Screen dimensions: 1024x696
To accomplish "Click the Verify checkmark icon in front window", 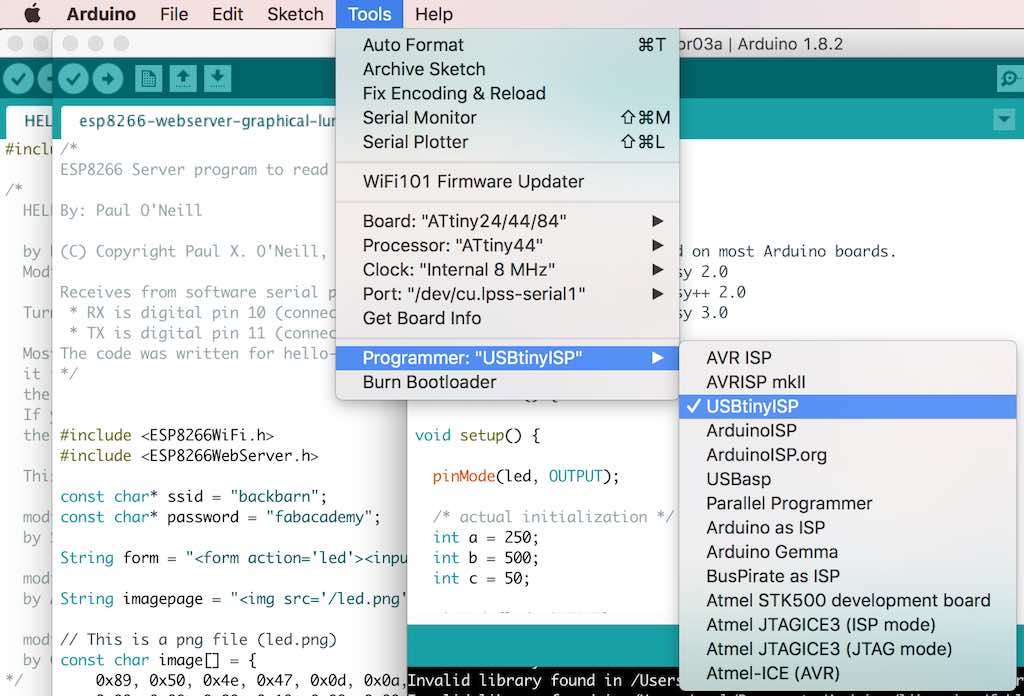I will [73, 79].
